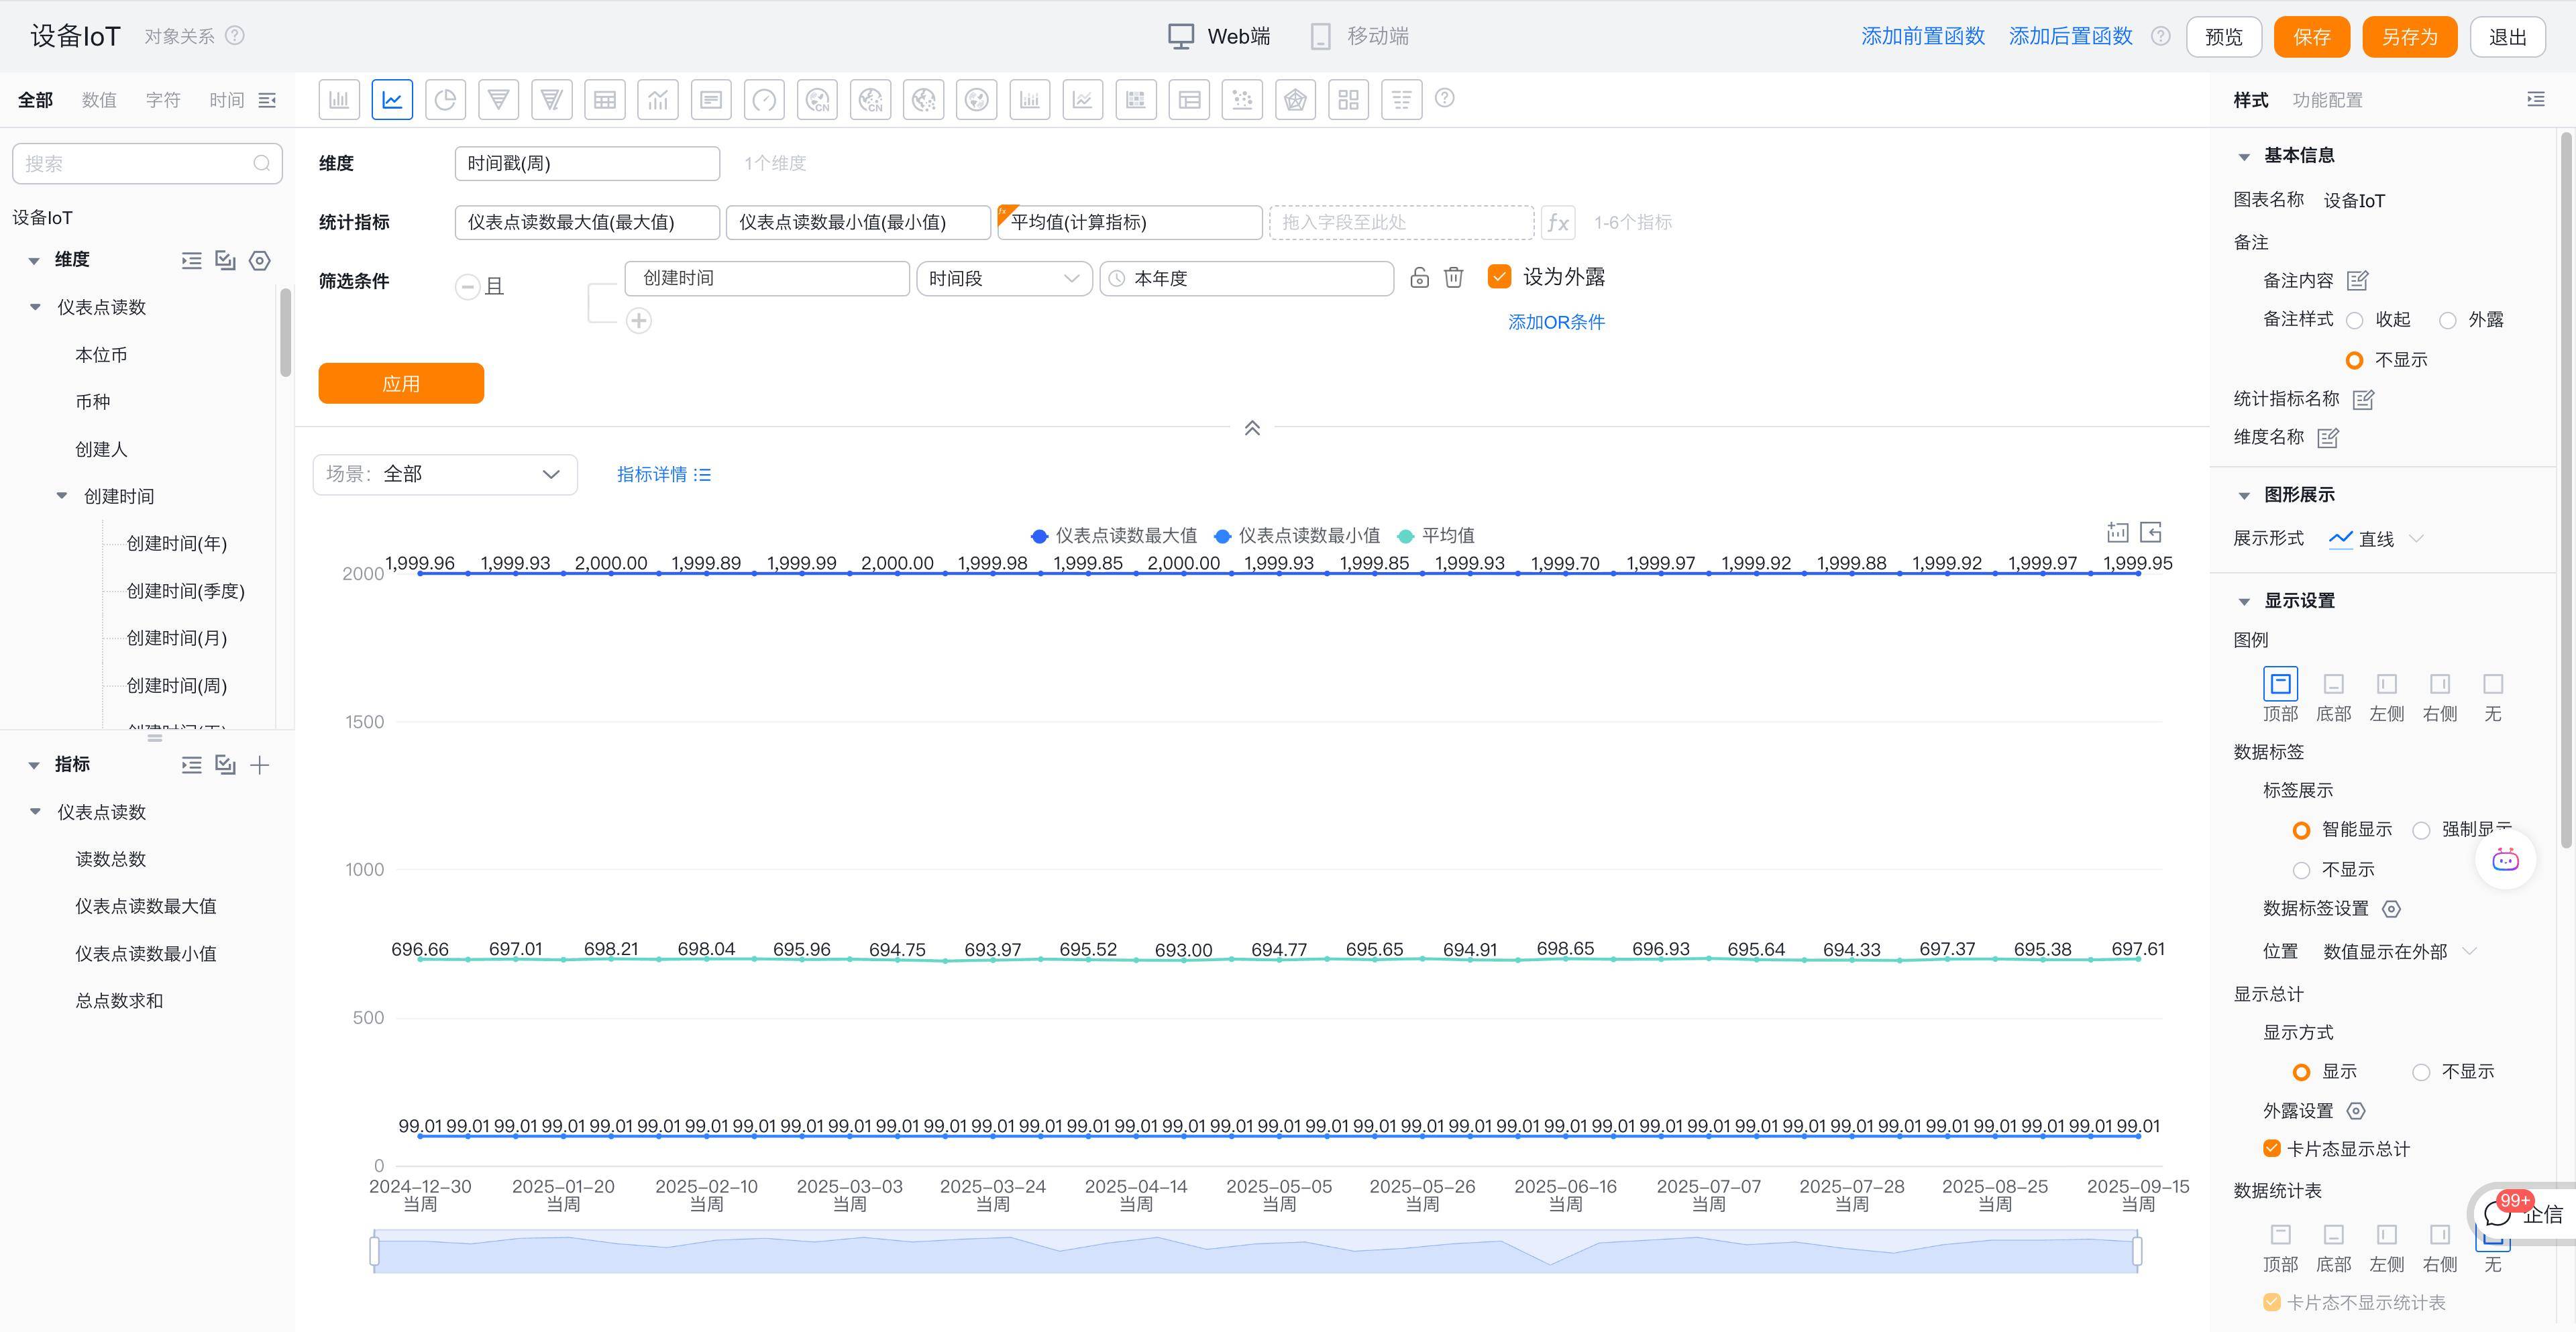Uncheck the 设为外露 checkbox
Screen dimensions: 2576x1332
(x=1498, y=277)
